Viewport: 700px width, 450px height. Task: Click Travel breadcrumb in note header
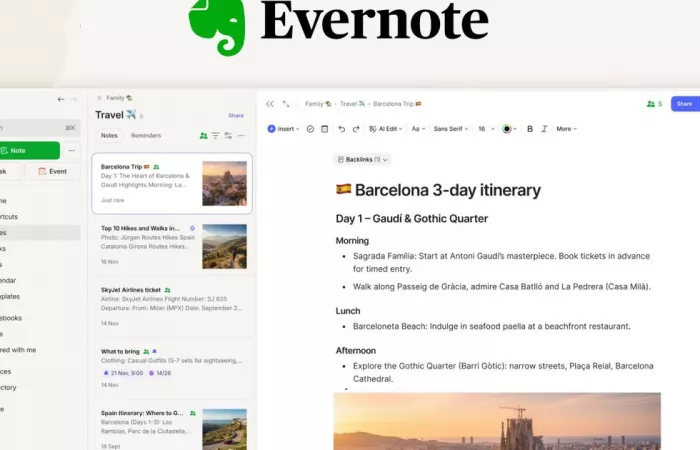click(352, 104)
